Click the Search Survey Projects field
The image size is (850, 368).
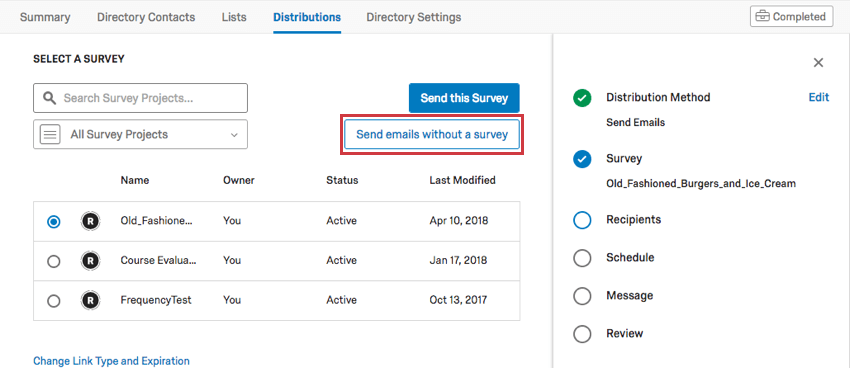(x=140, y=98)
